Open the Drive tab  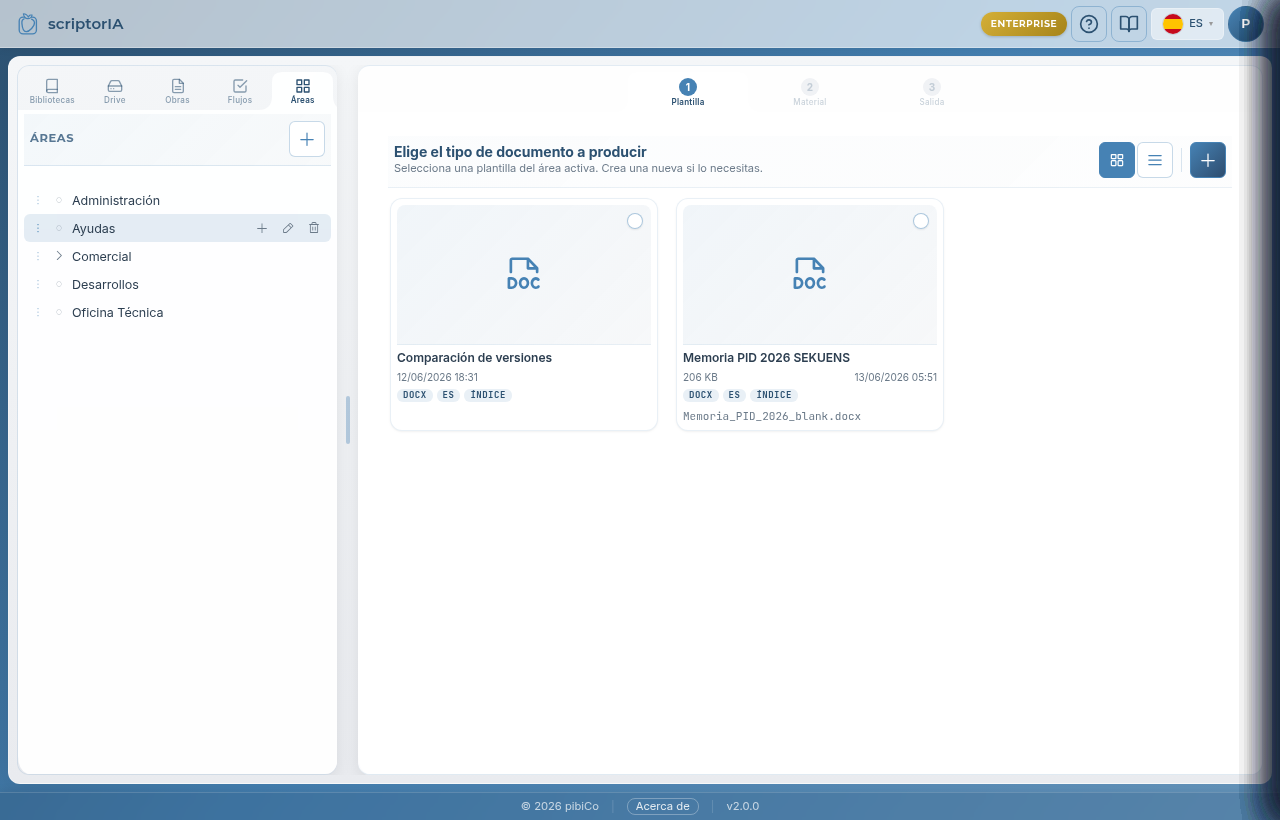(115, 91)
